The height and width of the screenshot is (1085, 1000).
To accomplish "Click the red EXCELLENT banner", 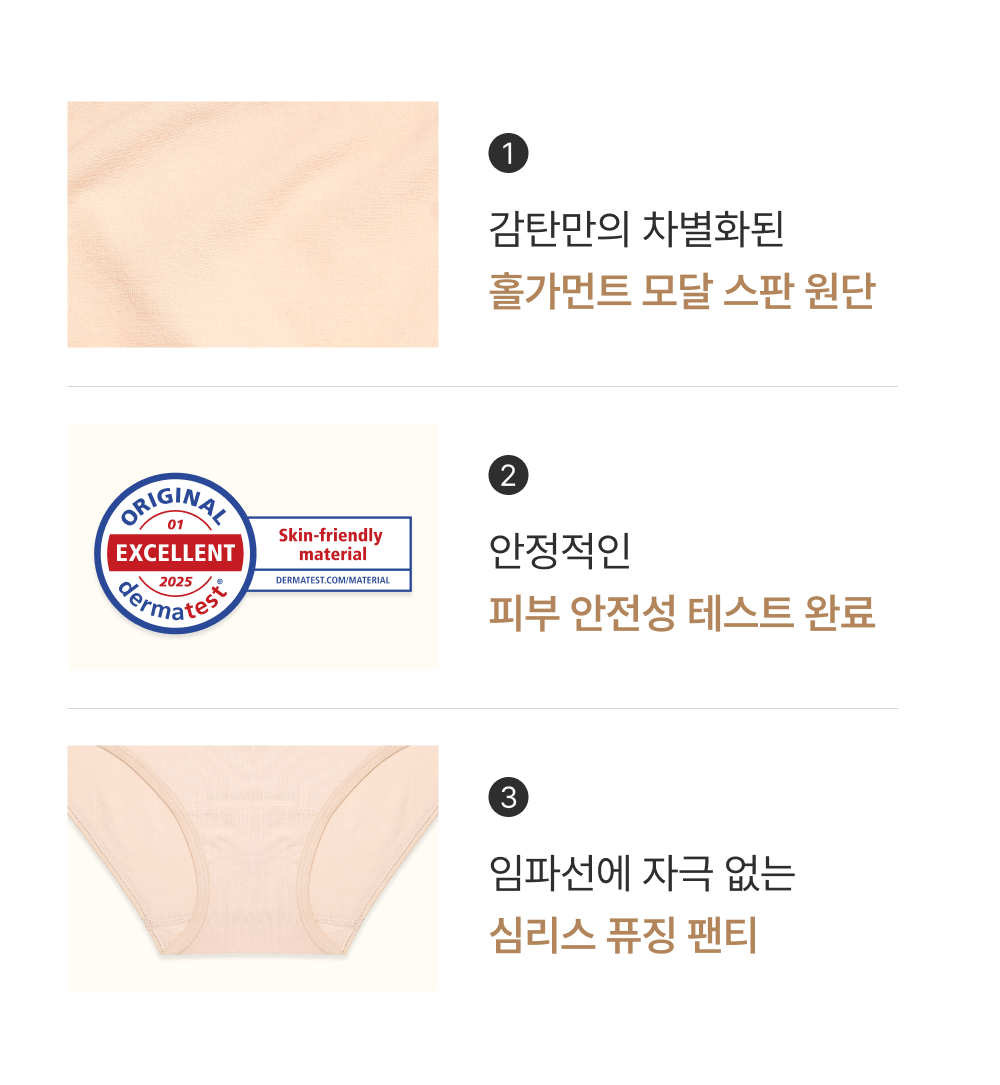I will point(175,552).
